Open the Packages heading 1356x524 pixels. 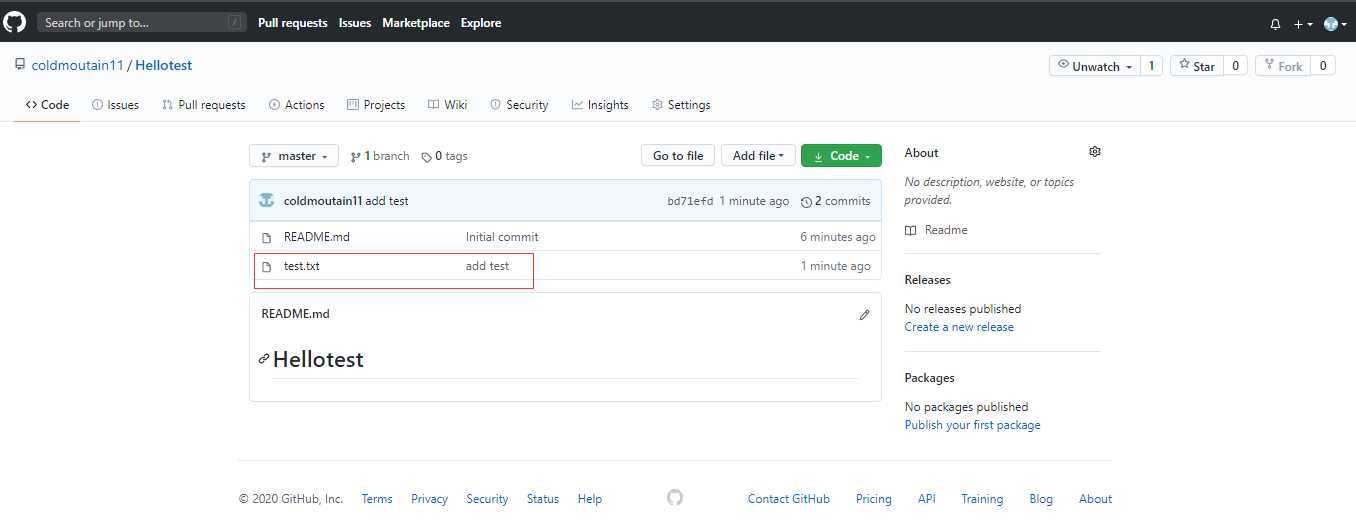(930, 378)
